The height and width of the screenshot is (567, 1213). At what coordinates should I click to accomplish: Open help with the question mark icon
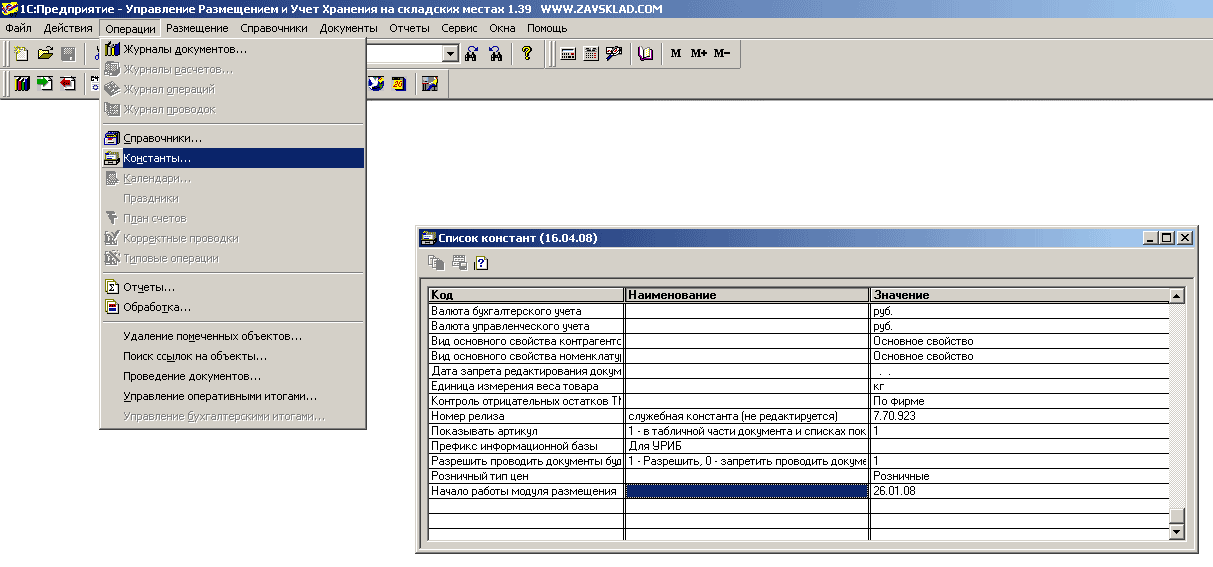click(x=527, y=54)
